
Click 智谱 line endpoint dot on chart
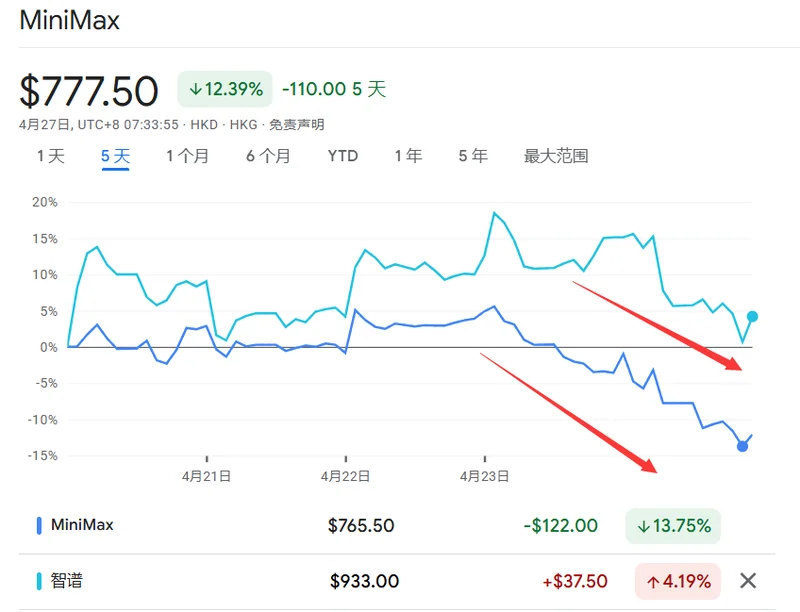pyautogui.click(x=752, y=316)
